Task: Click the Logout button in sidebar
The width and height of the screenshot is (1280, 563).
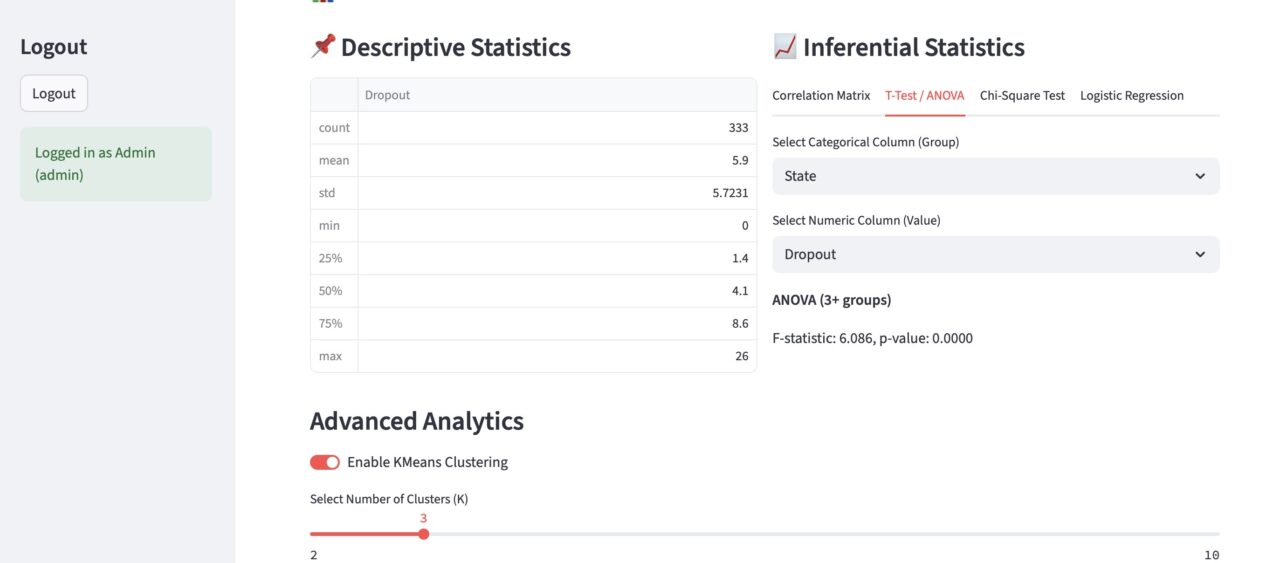Action: (x=54, y=93)
